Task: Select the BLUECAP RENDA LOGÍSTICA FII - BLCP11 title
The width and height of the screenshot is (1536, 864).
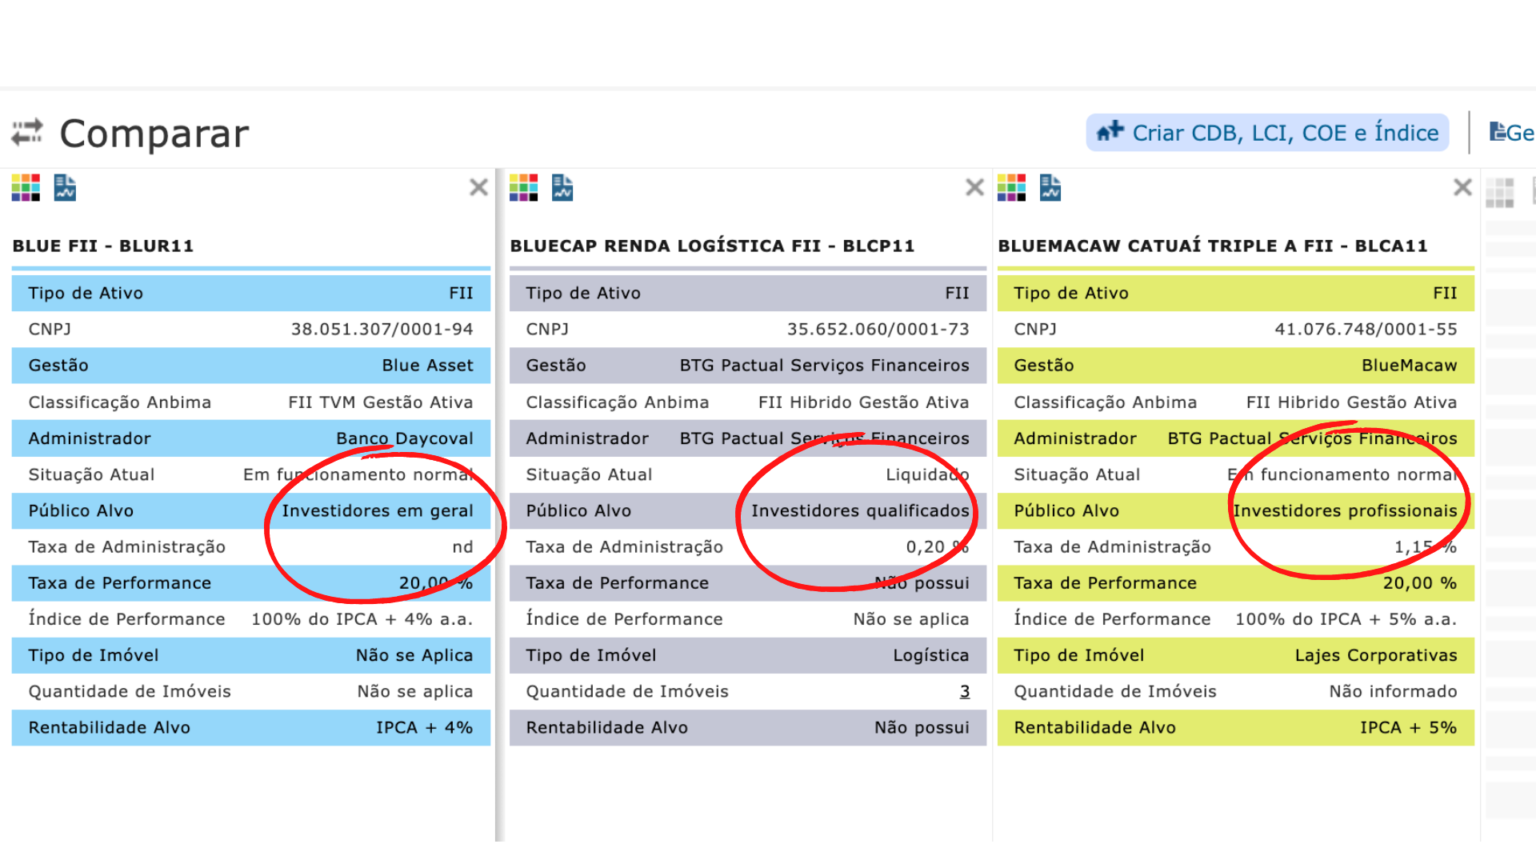Action: pos(713,246)
